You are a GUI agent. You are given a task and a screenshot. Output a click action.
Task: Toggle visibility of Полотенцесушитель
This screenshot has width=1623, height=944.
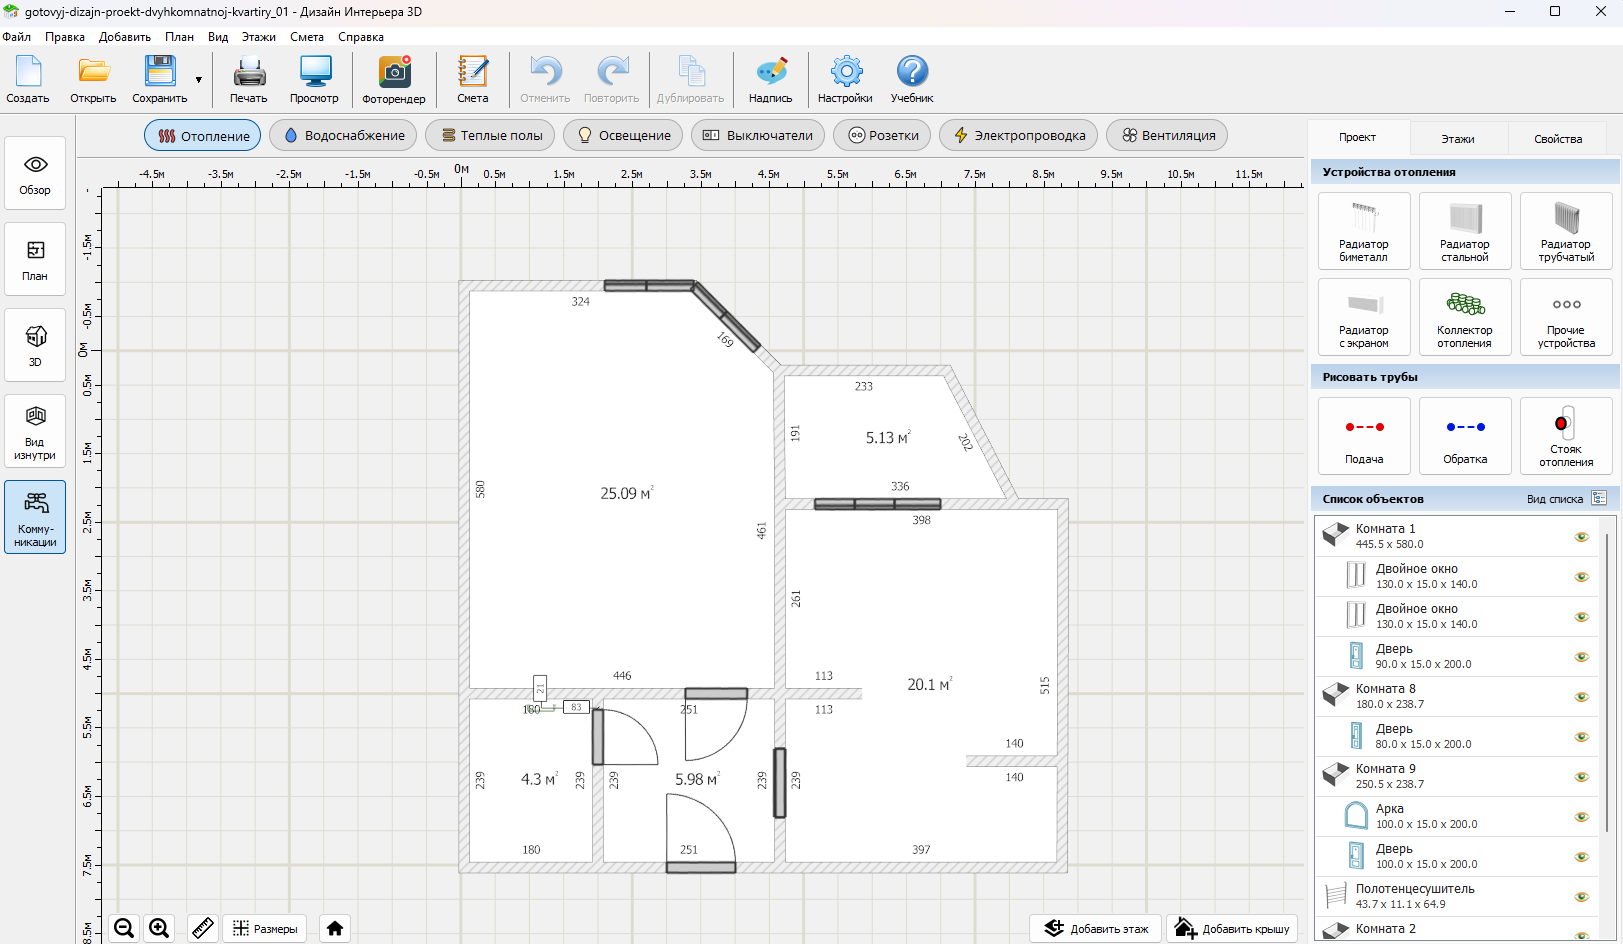click(x=1582, y=897)
